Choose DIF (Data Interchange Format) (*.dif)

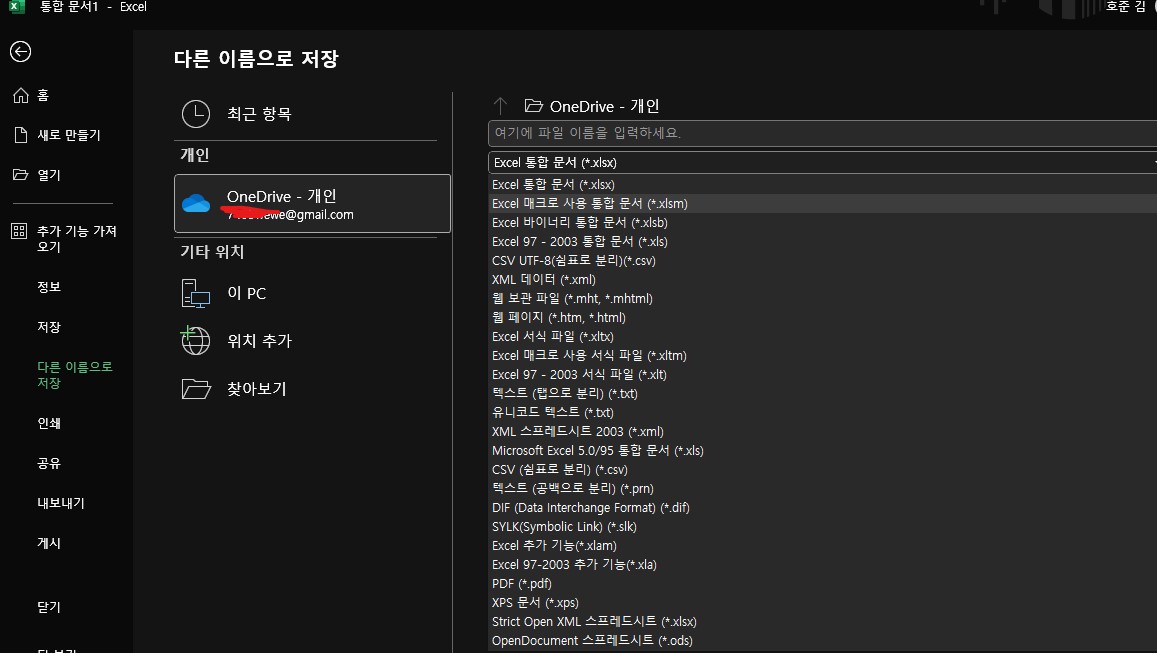coord(822,508)
